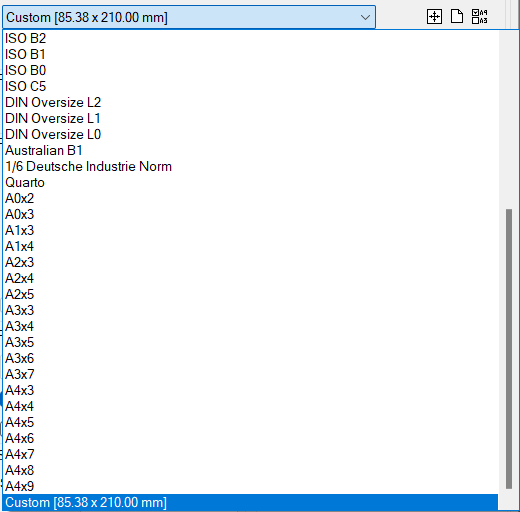
Task: Select A3x7 in the dropdown list
Action: [250, 374]
